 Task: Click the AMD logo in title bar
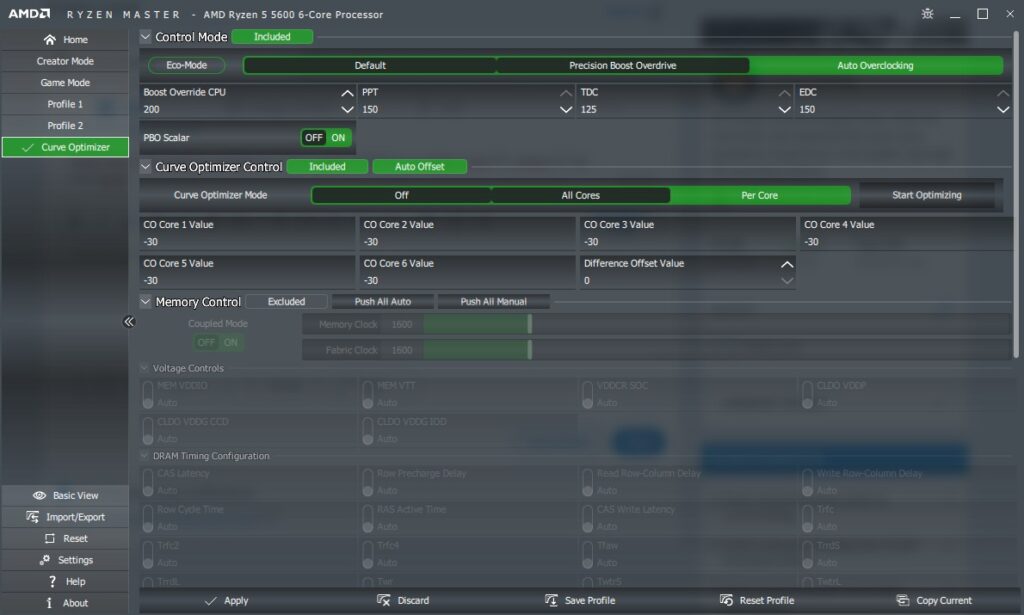(x=29, y=14)
